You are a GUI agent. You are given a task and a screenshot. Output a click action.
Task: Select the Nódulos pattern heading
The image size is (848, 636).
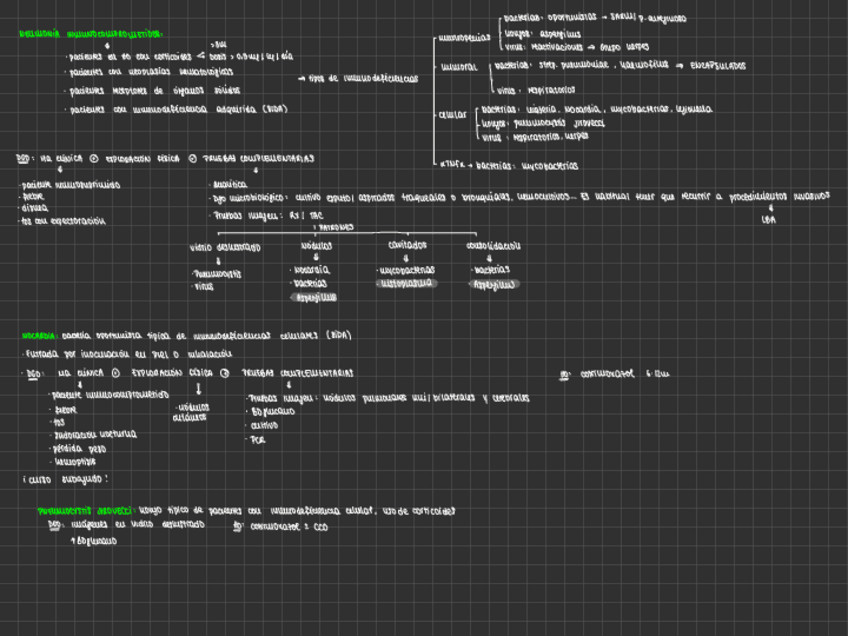(316, 246)
